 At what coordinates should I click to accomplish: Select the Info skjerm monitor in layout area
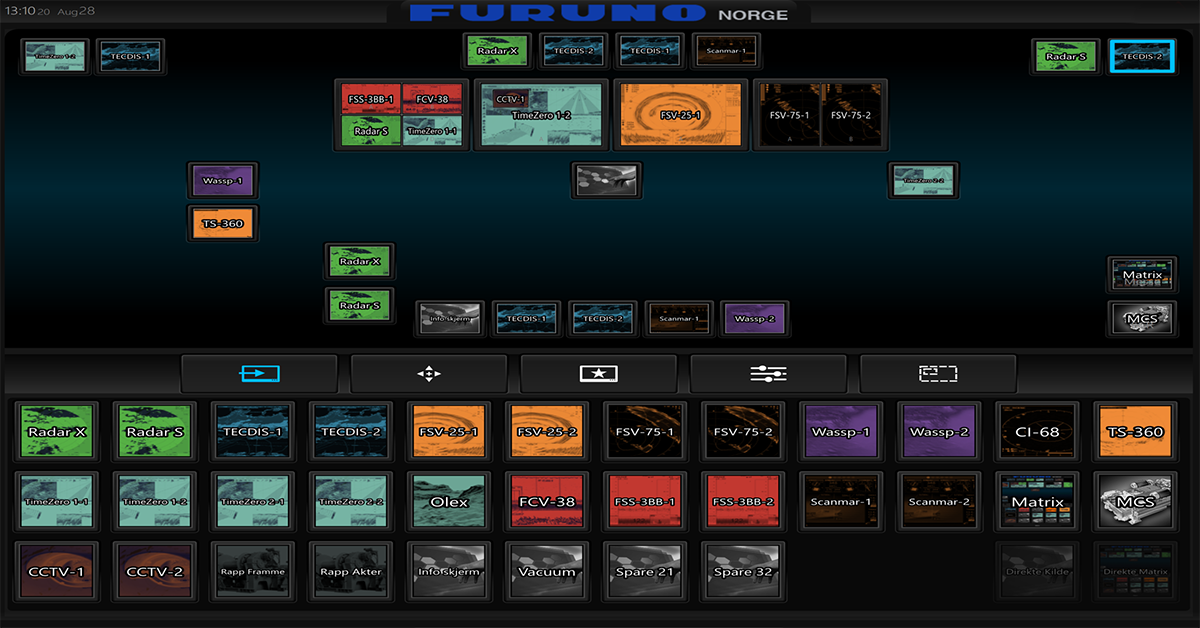[x=450, y=318]
